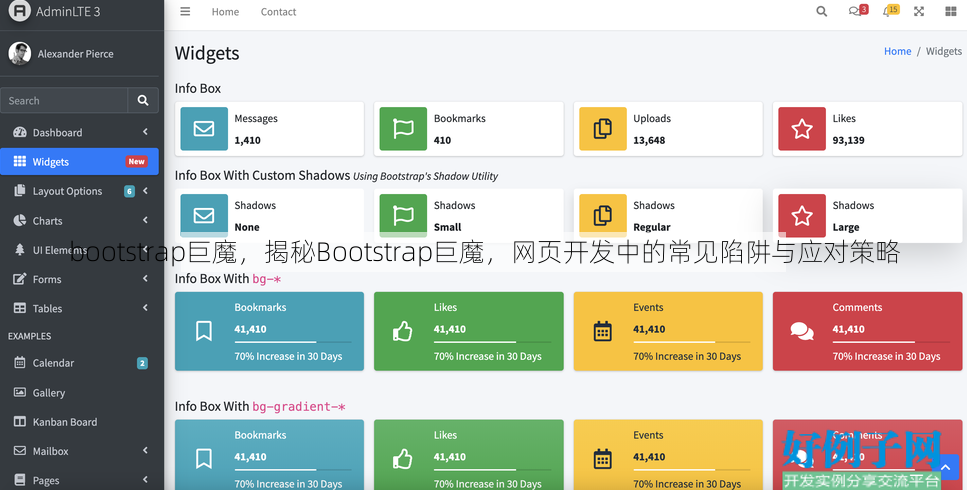Image resolution: width=967 pixels, height=490 pixels.
Task: Open Gallery sidebar link
Action: click(79, 393)
